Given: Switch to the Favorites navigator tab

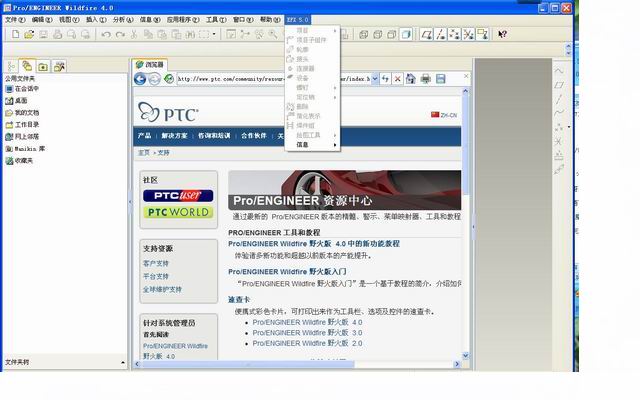Looking at the screenshot, I should [x=43, y=66].
